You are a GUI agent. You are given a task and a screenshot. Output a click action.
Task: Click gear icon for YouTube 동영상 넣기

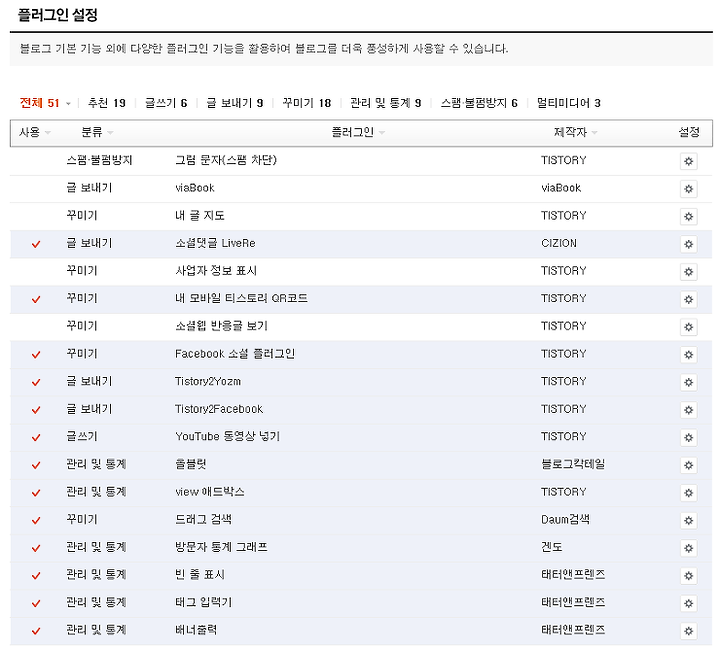click(x=688, y=437)
